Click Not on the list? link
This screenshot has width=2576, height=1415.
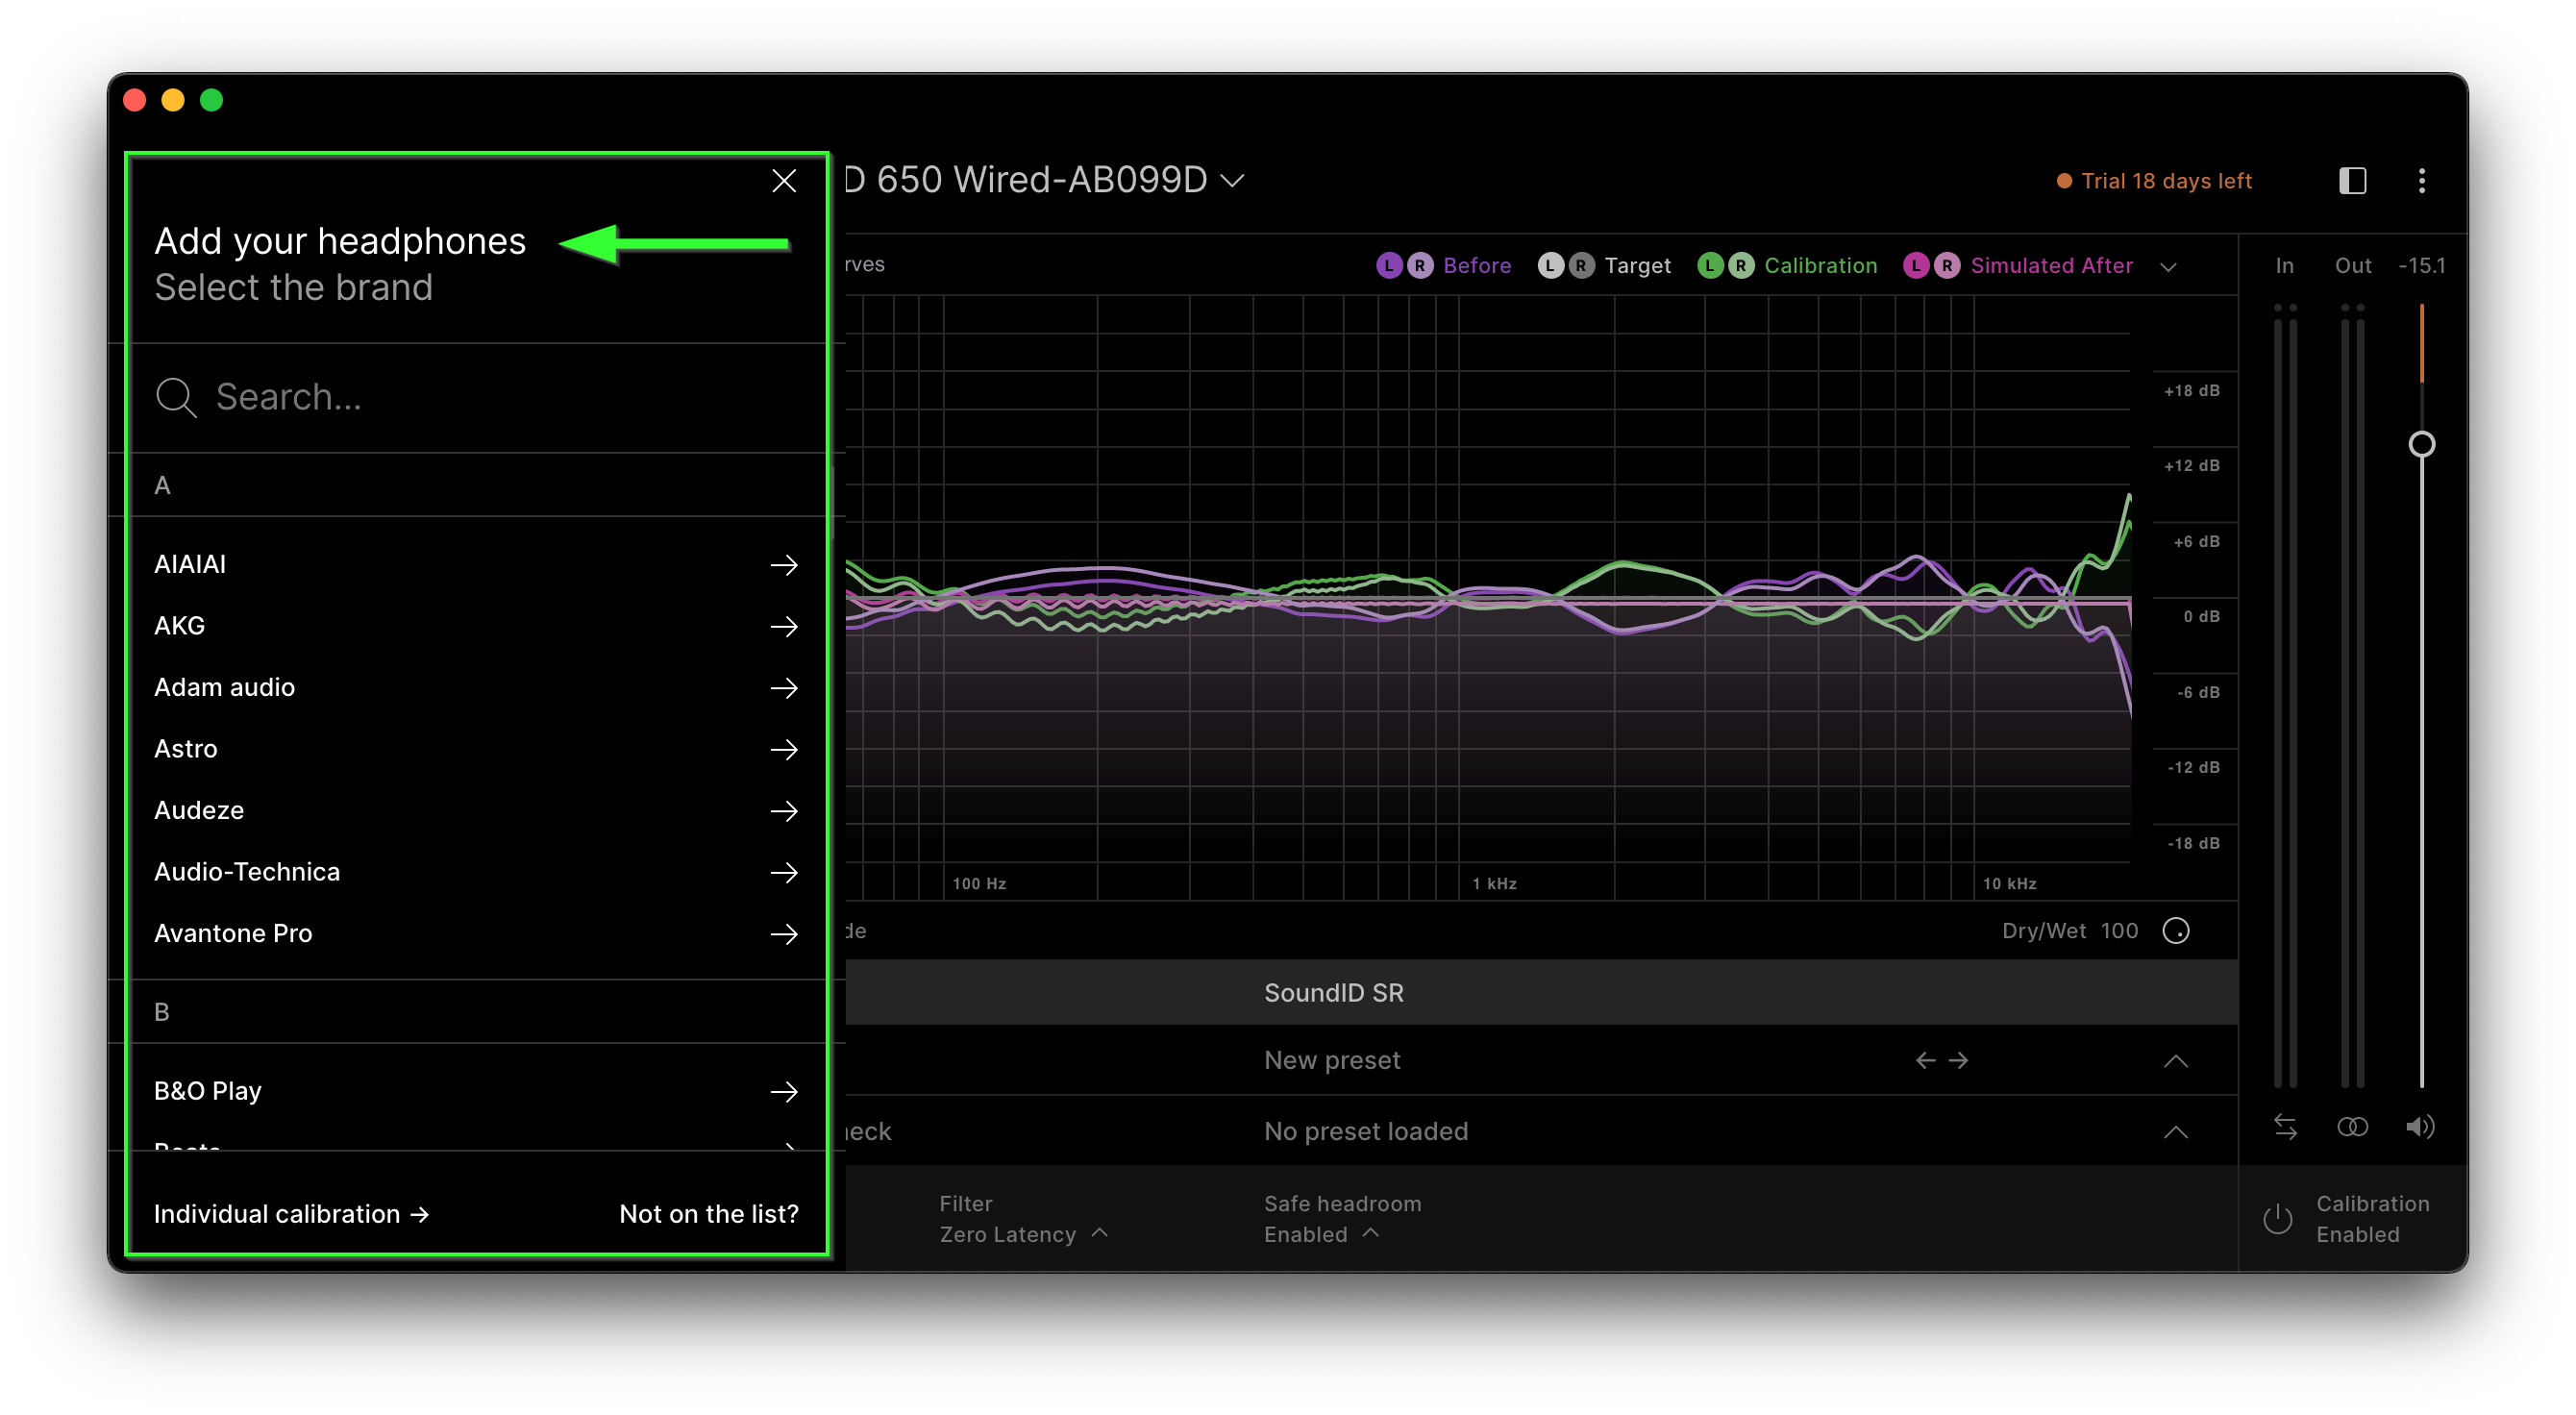click(709, 1214)
